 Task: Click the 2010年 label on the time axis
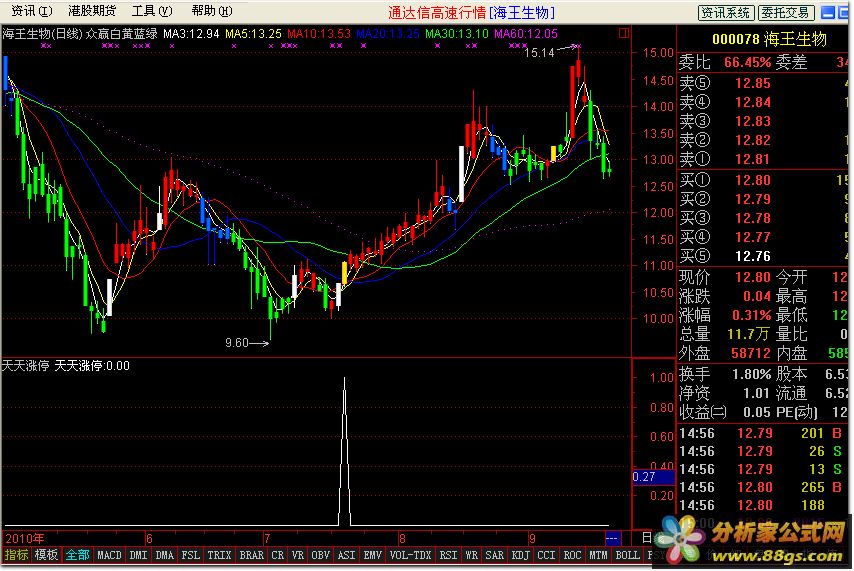point(25,538)
